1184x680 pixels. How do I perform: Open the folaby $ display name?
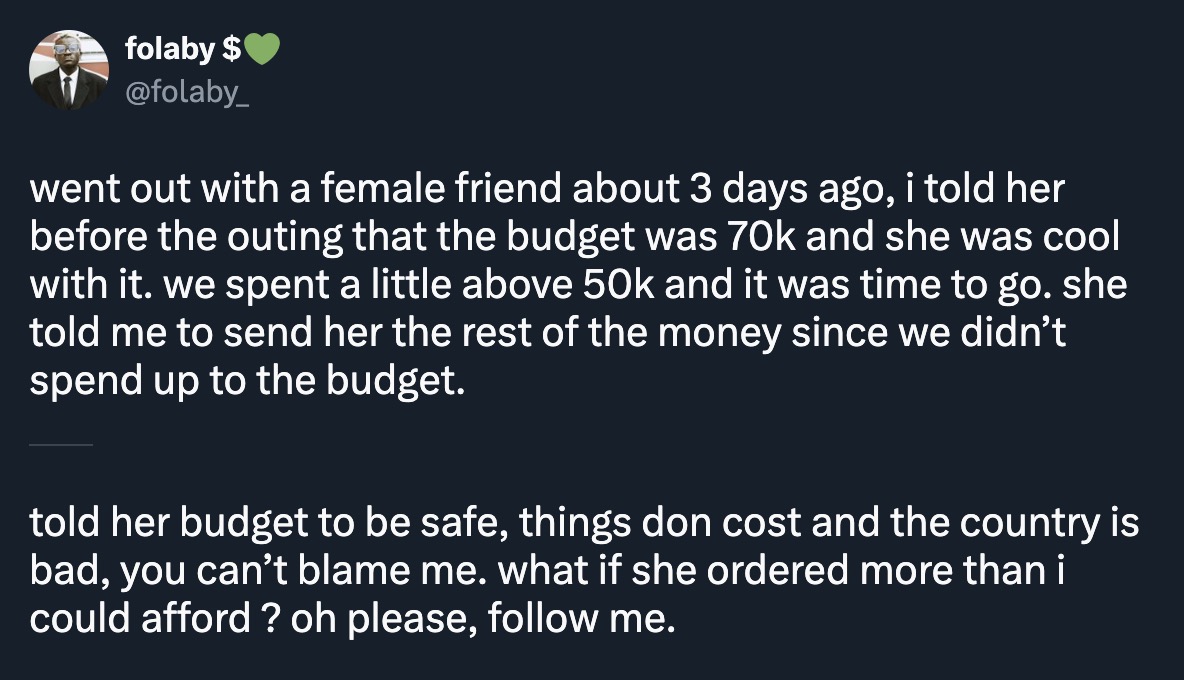tap(170, 48)
